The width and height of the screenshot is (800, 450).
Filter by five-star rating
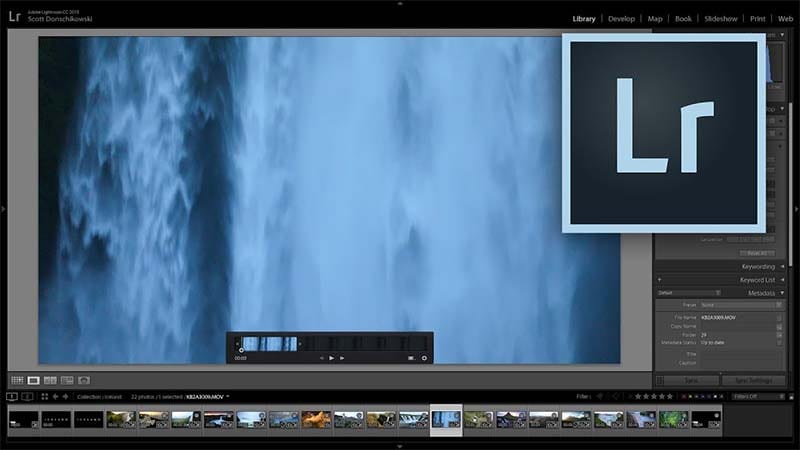tap(670, 396)
